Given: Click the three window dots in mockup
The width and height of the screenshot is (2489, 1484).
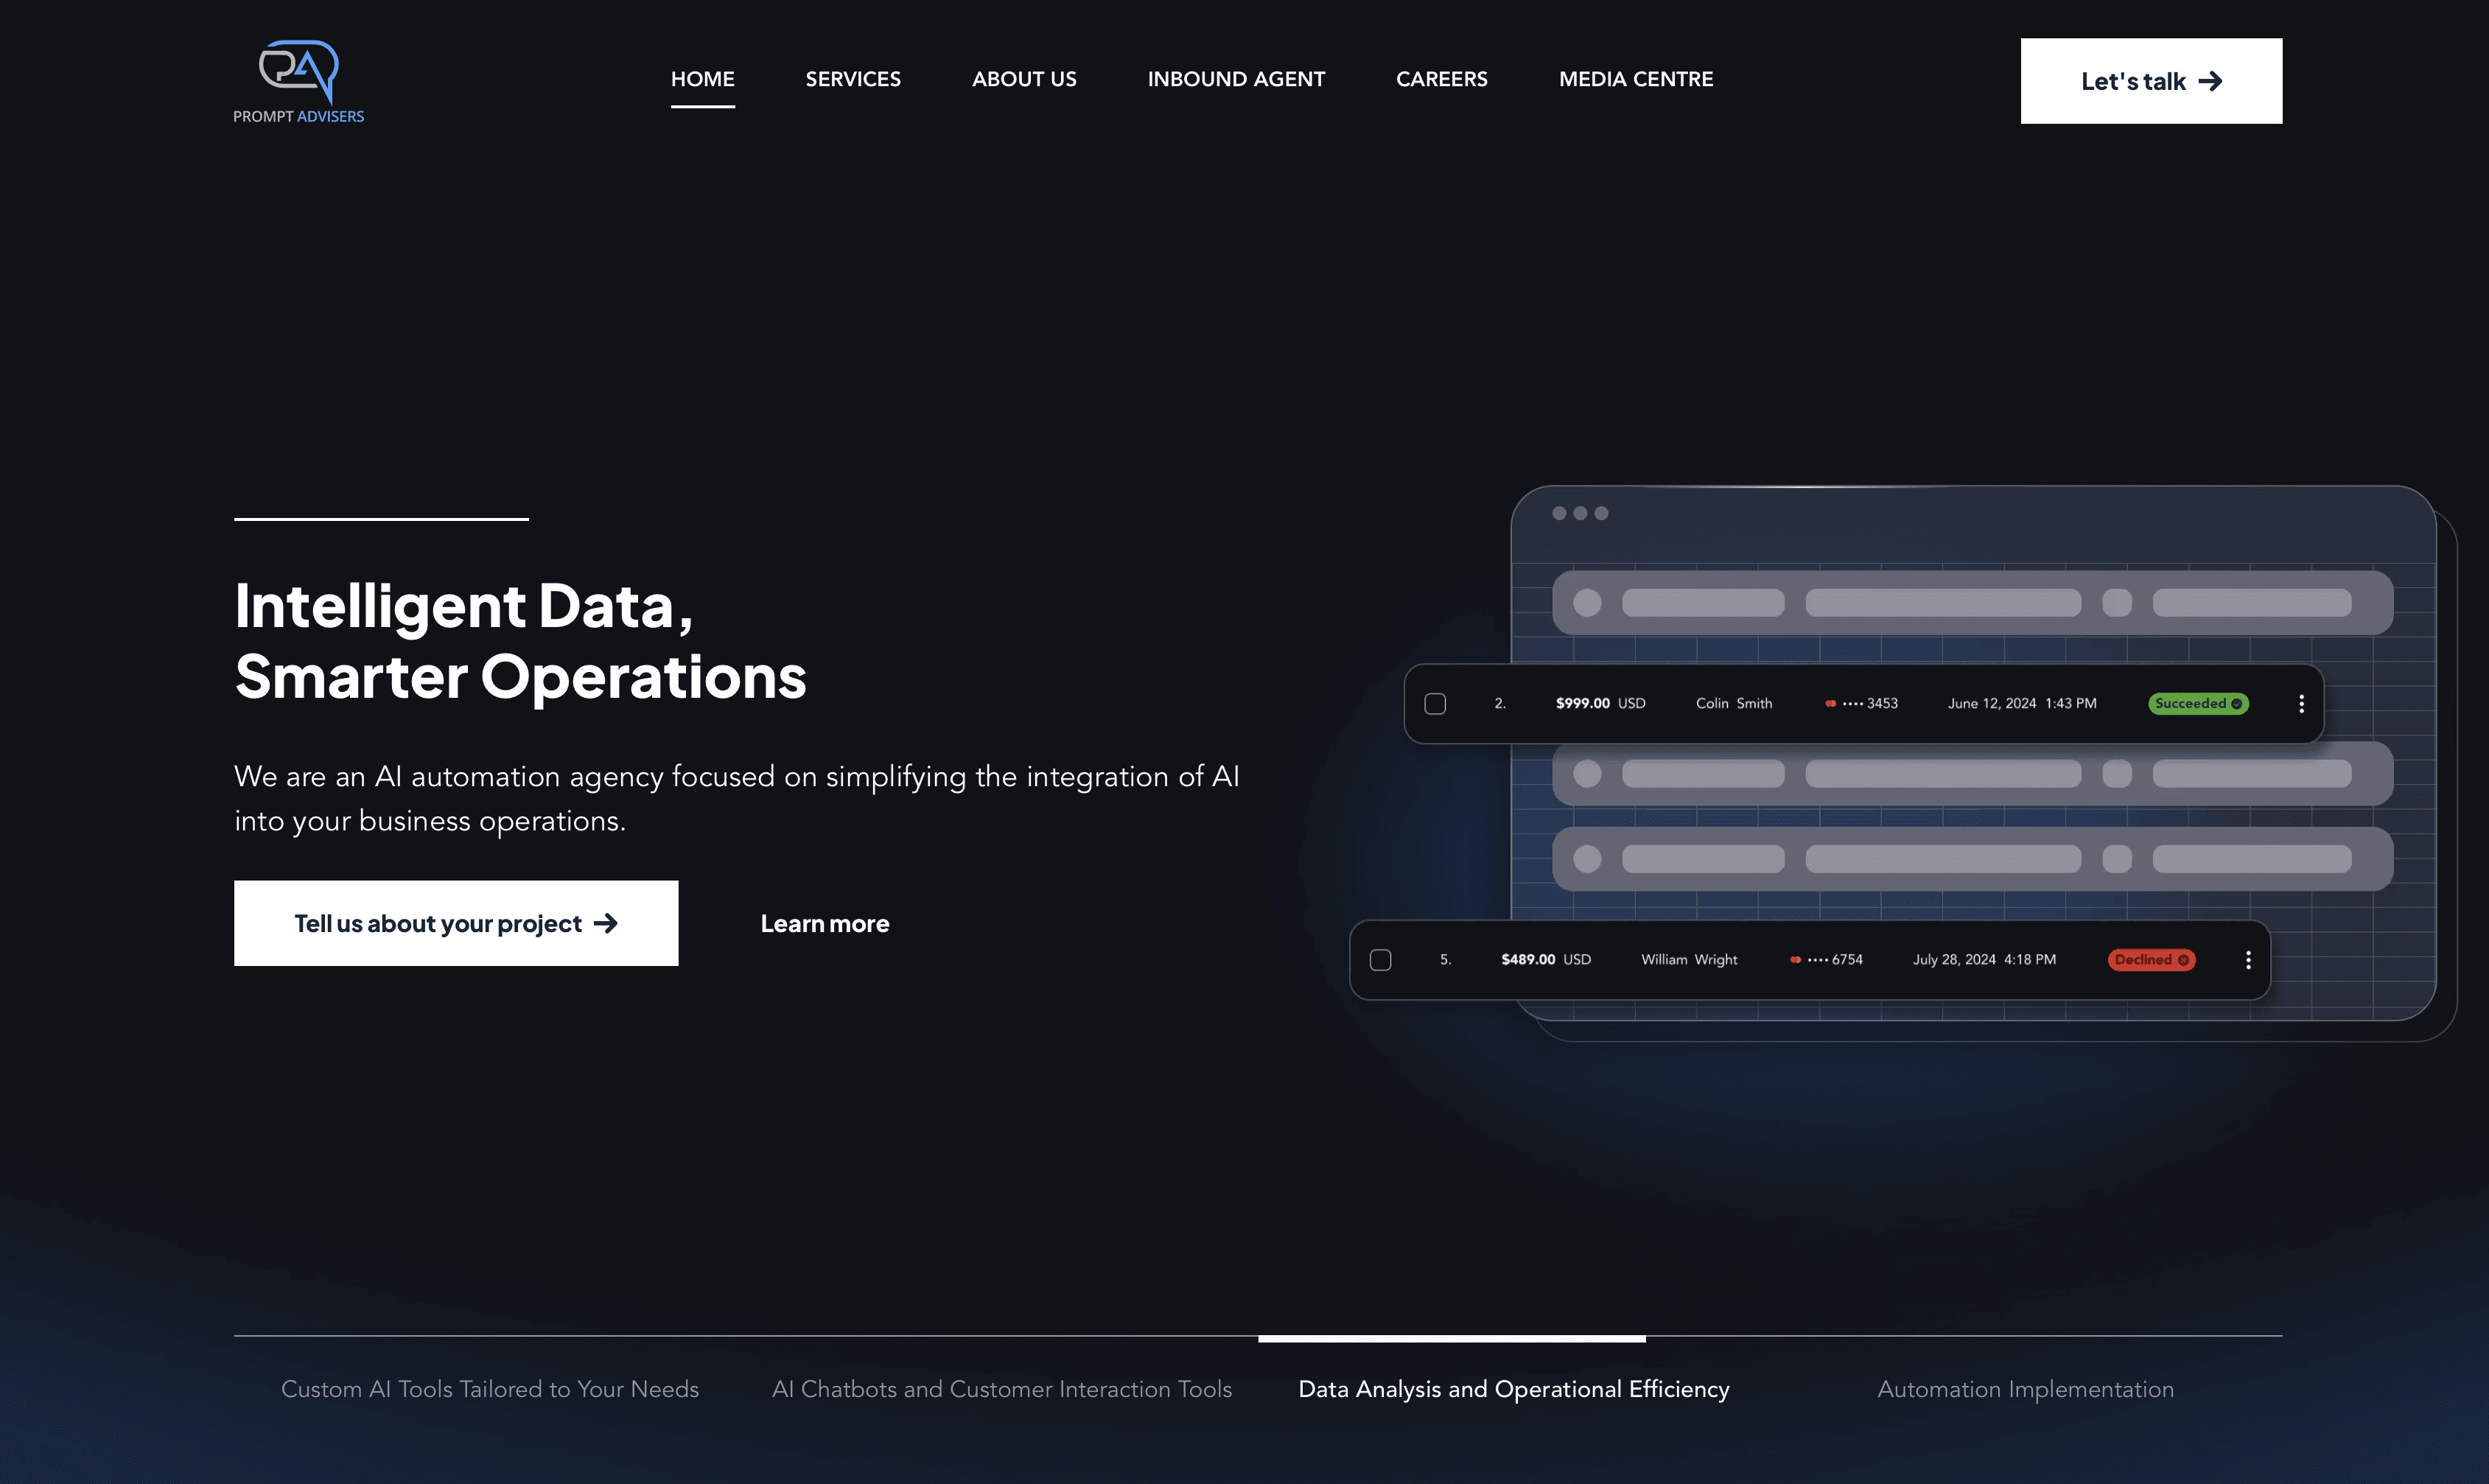Looking at the screenshot, I should click(x=1580, y=513).
